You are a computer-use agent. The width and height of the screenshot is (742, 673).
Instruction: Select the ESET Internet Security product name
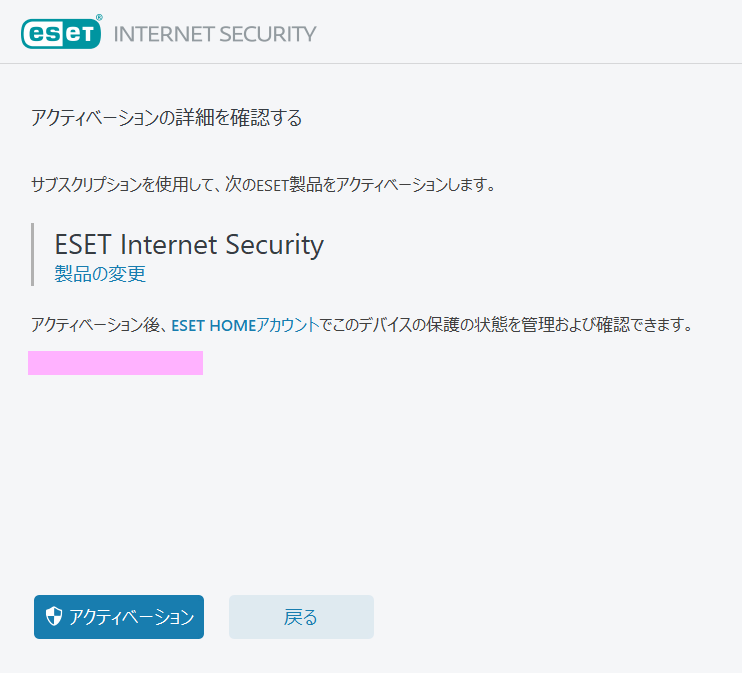[x=189, y=245]
